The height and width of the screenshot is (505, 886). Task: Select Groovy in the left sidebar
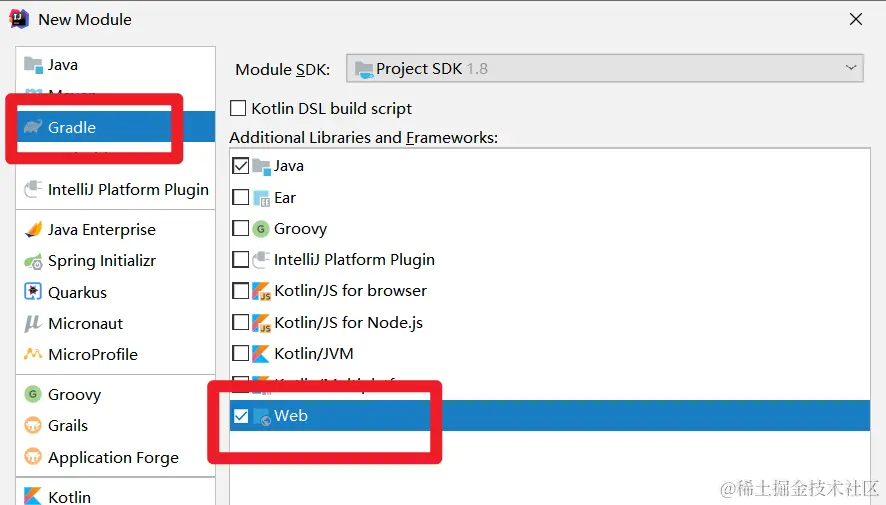(115, 394)
